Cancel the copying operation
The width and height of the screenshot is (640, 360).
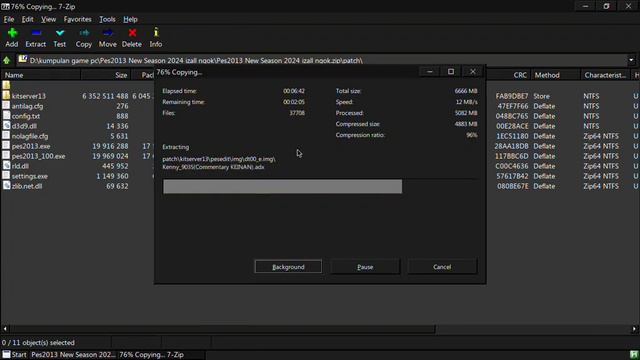(442, 267)
